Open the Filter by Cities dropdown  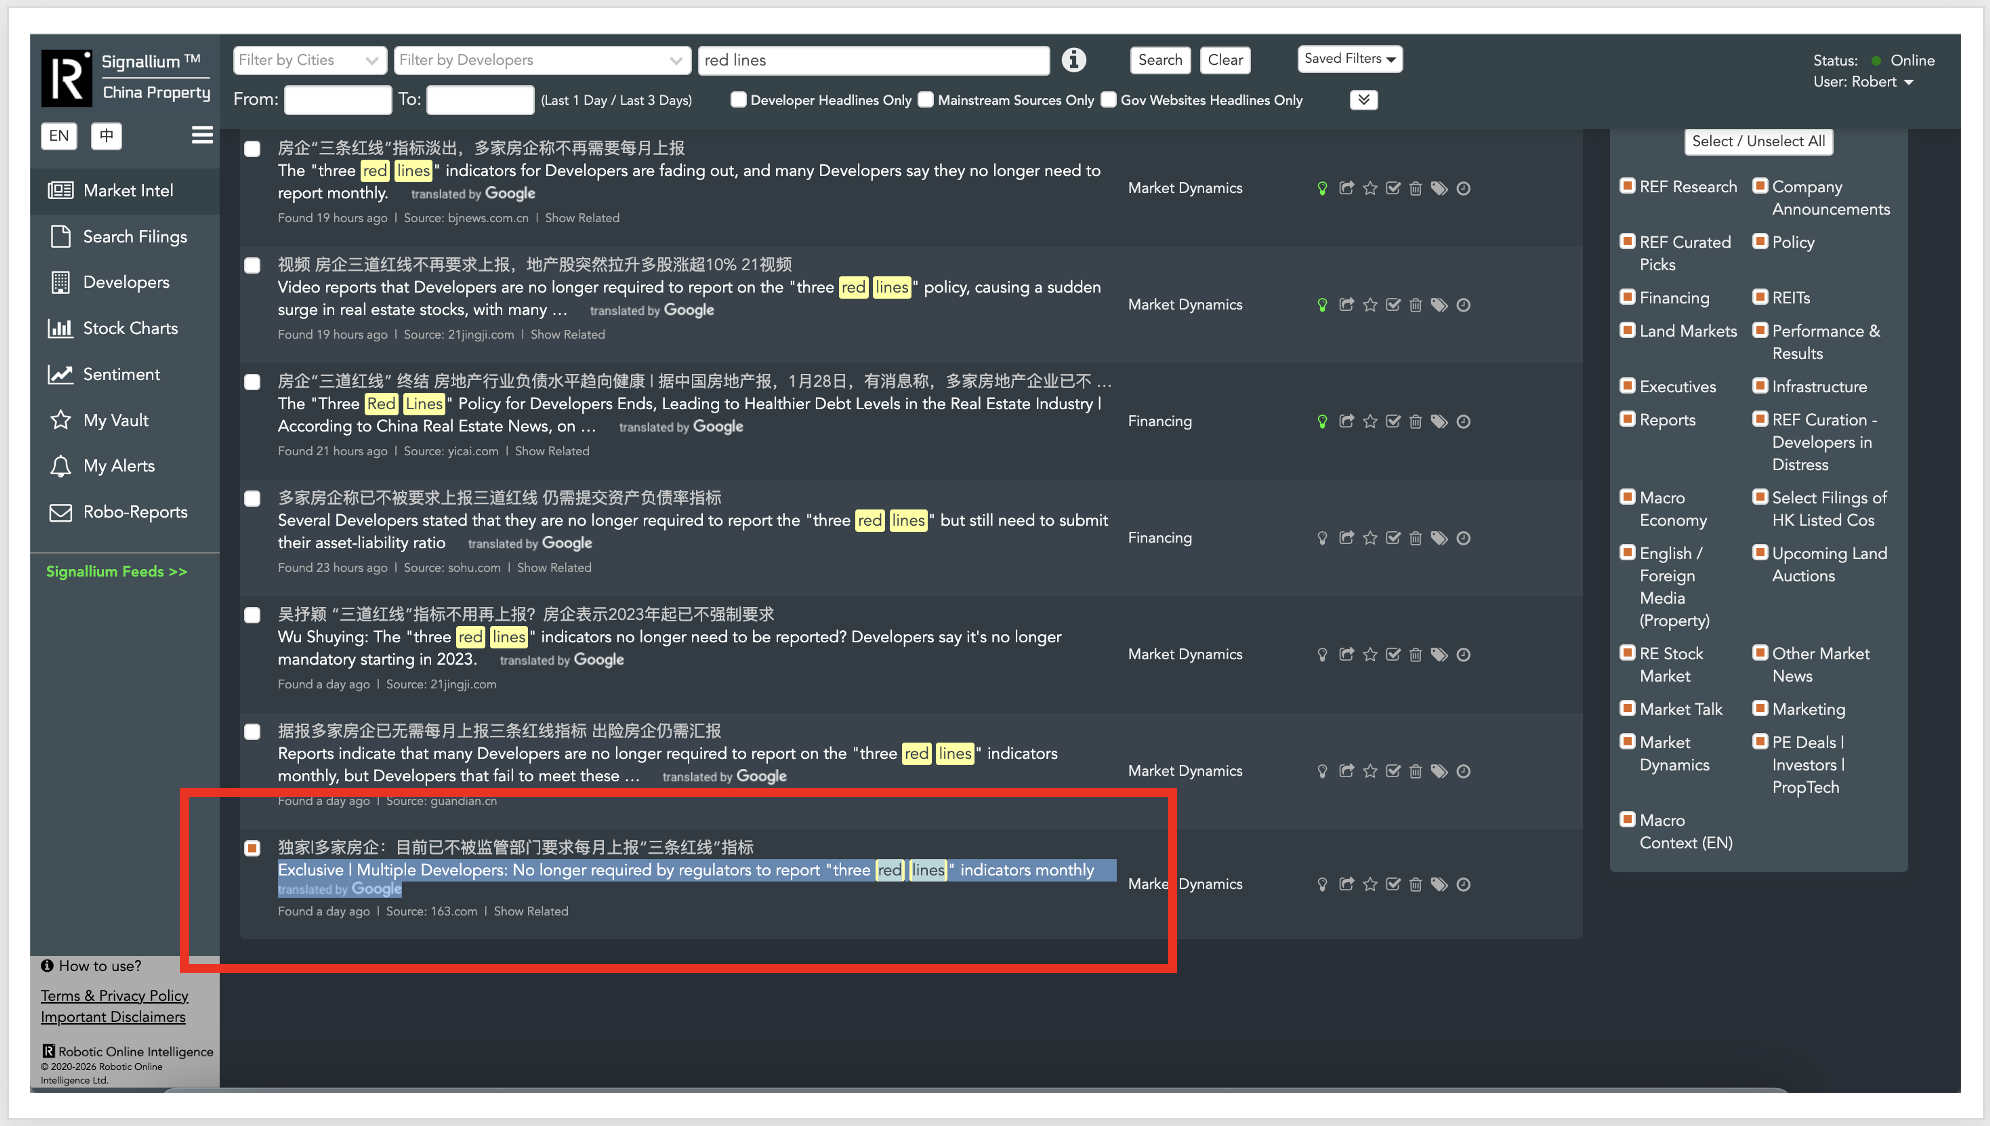click(309, 60)
